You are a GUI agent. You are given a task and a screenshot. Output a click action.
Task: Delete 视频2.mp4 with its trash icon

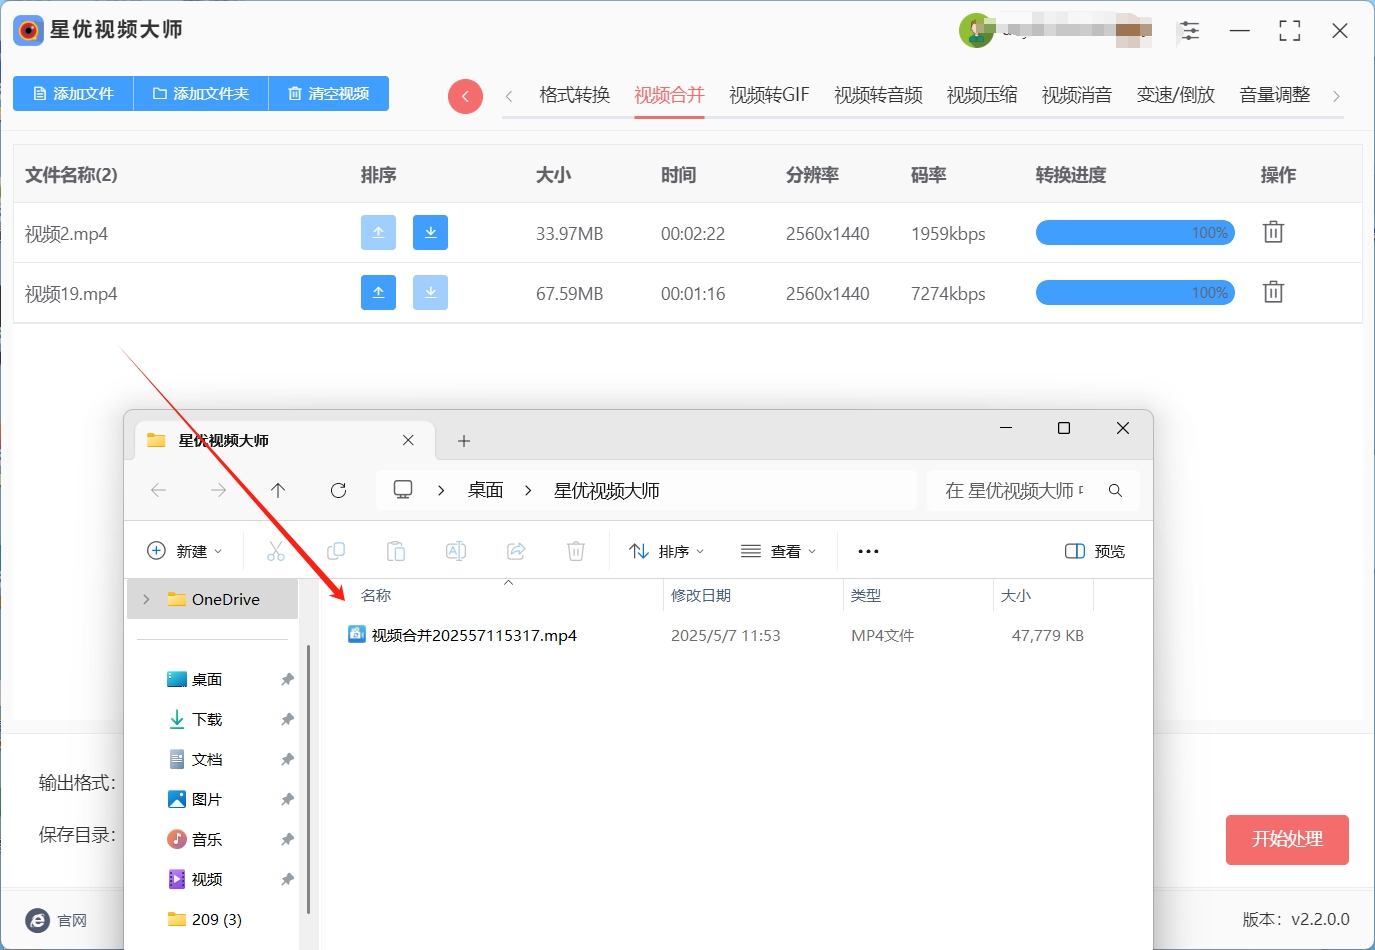point(1273,232)
